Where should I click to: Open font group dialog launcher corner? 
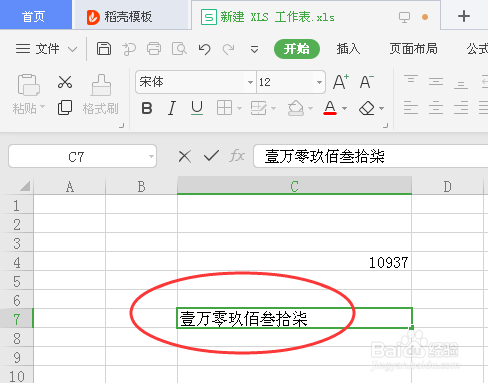pos(385,125)
